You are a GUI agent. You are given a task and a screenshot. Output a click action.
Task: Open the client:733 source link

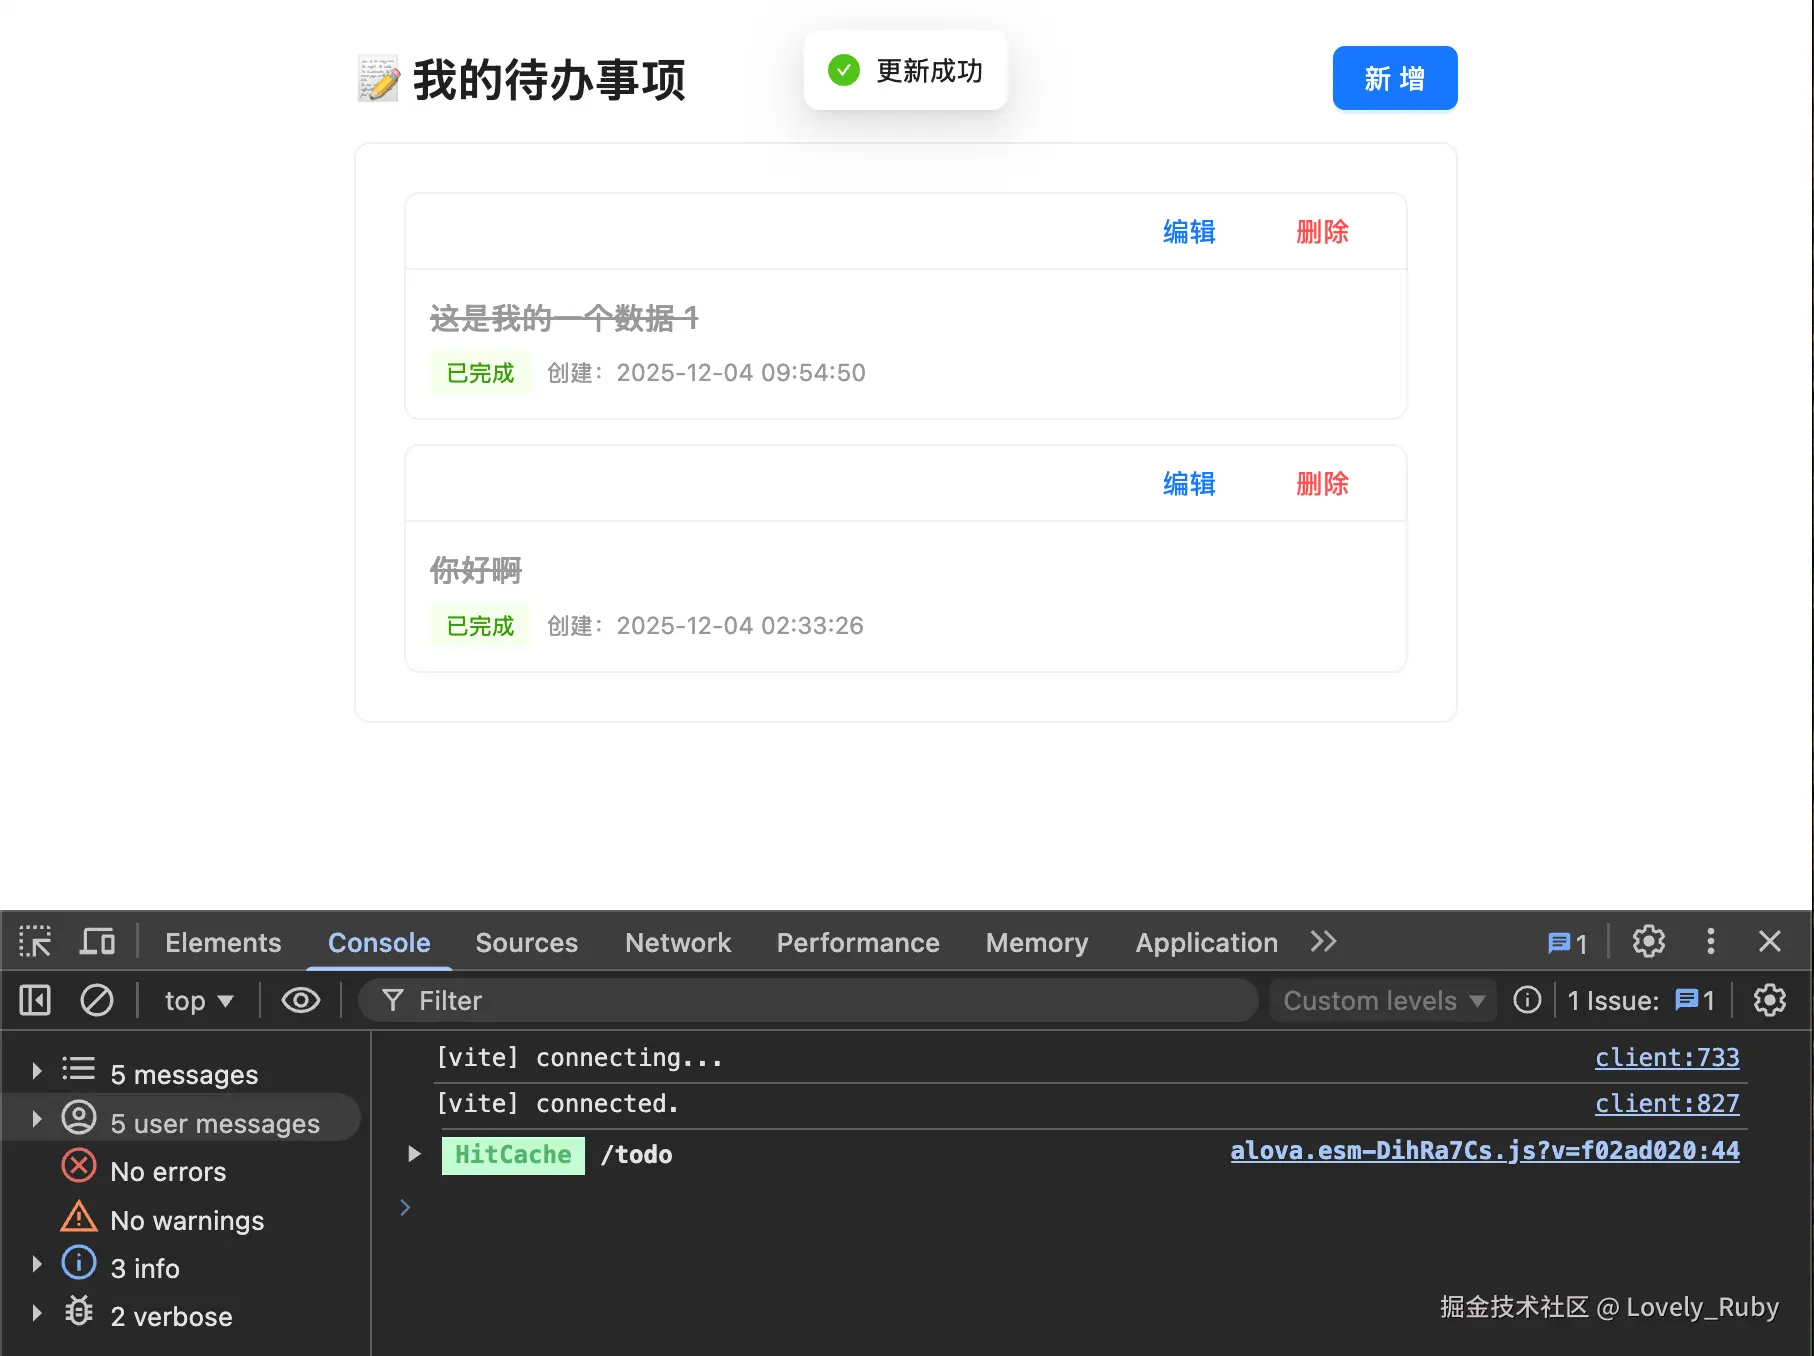[x=1666, y=1057]
